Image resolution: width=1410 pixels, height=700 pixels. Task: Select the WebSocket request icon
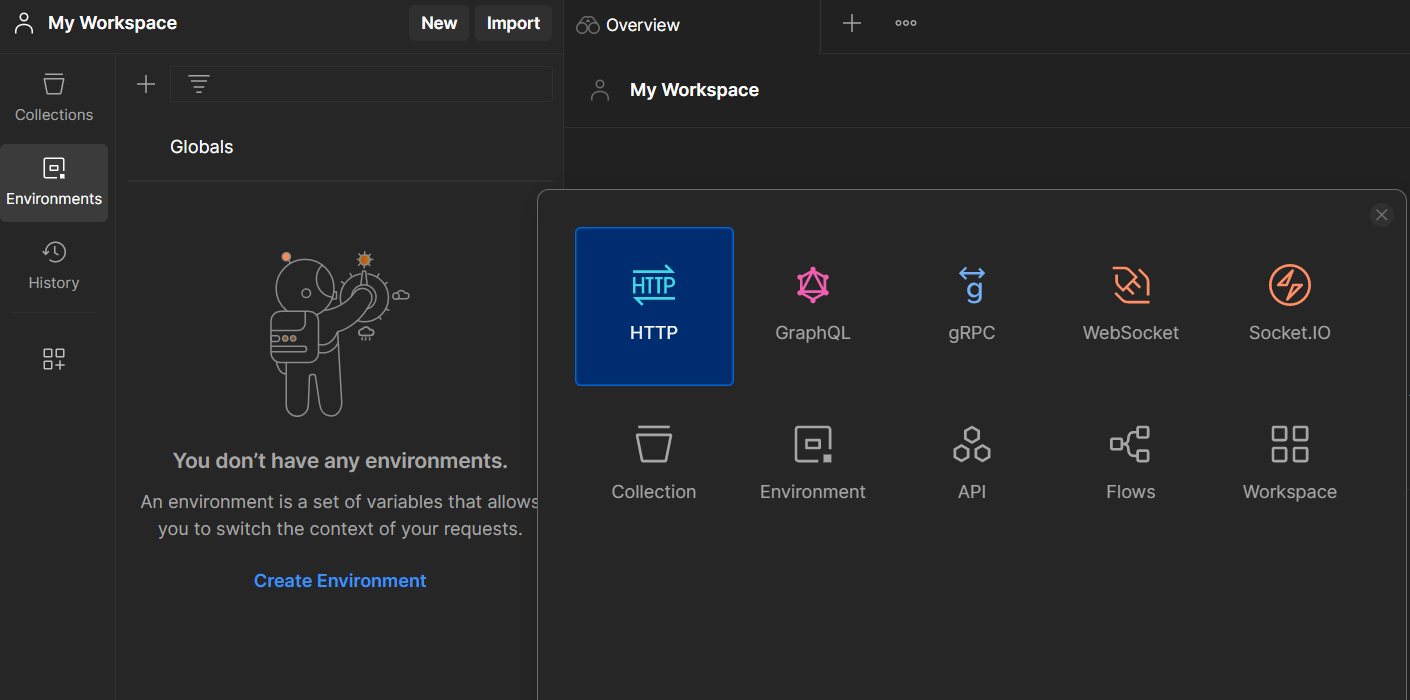1131,285
